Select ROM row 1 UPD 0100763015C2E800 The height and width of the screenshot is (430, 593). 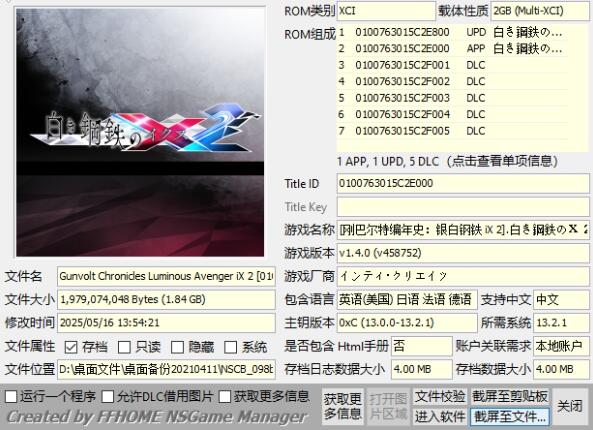pos(452,33)
